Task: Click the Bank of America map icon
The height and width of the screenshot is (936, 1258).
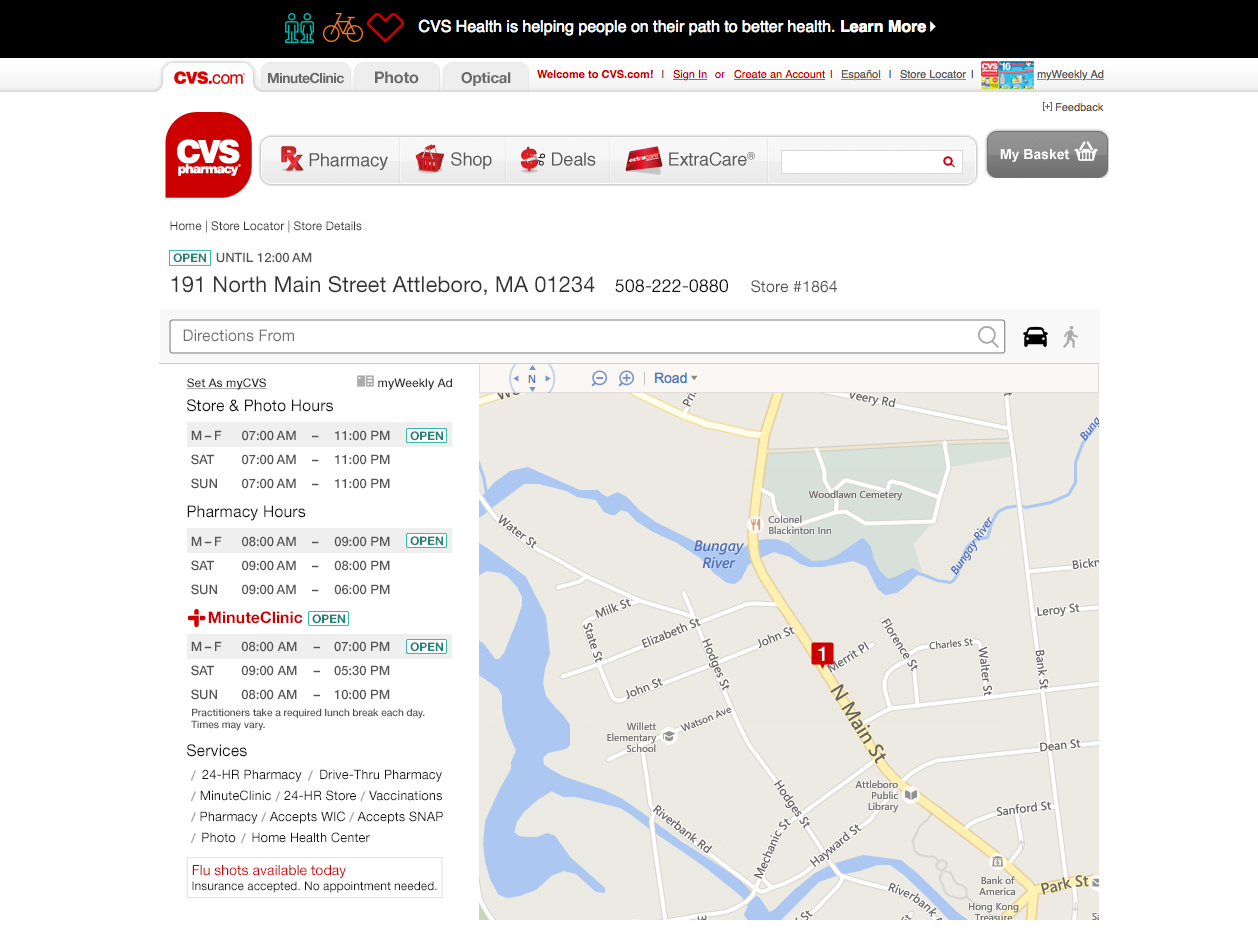Action: click(x=996, y=861)
